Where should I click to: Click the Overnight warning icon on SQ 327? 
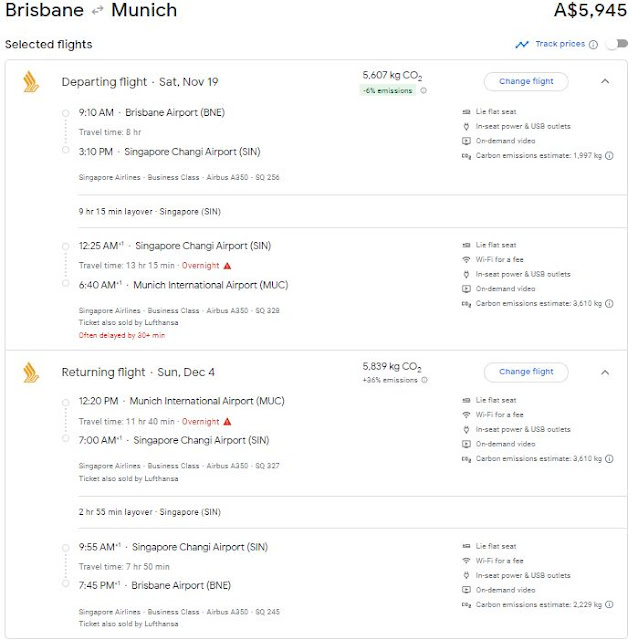(x=227, y=422)
